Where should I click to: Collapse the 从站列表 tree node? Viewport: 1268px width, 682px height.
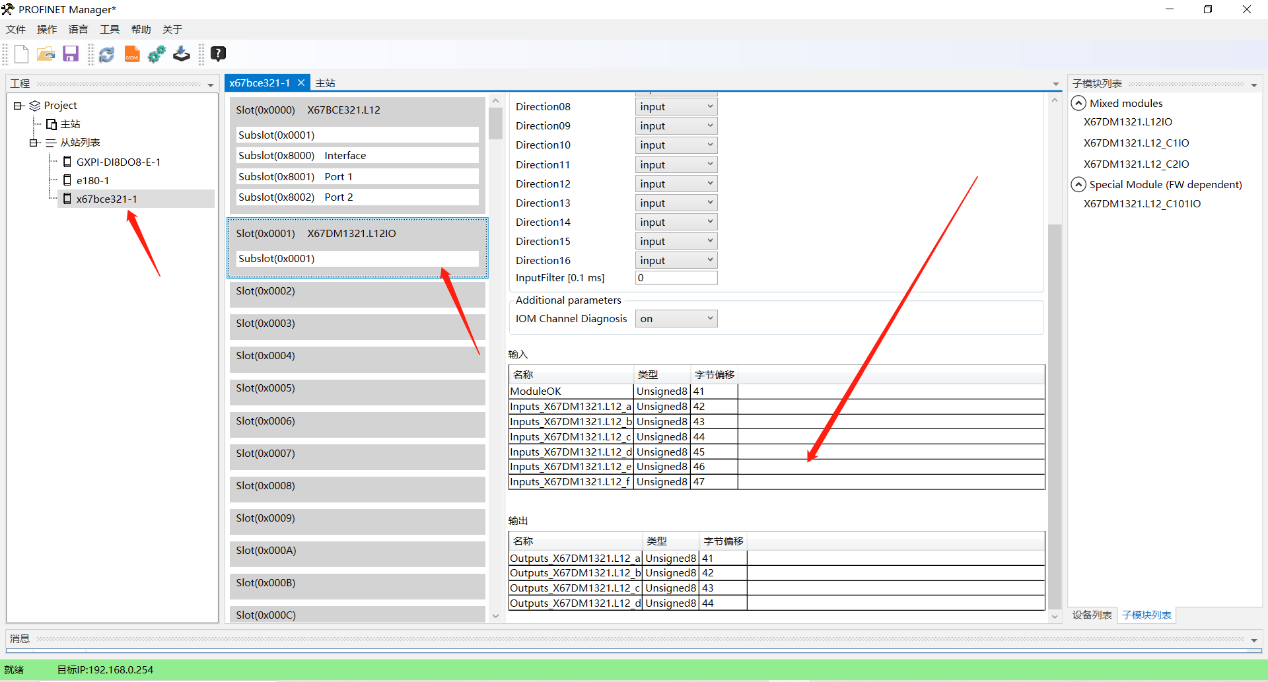pos(34,143)
